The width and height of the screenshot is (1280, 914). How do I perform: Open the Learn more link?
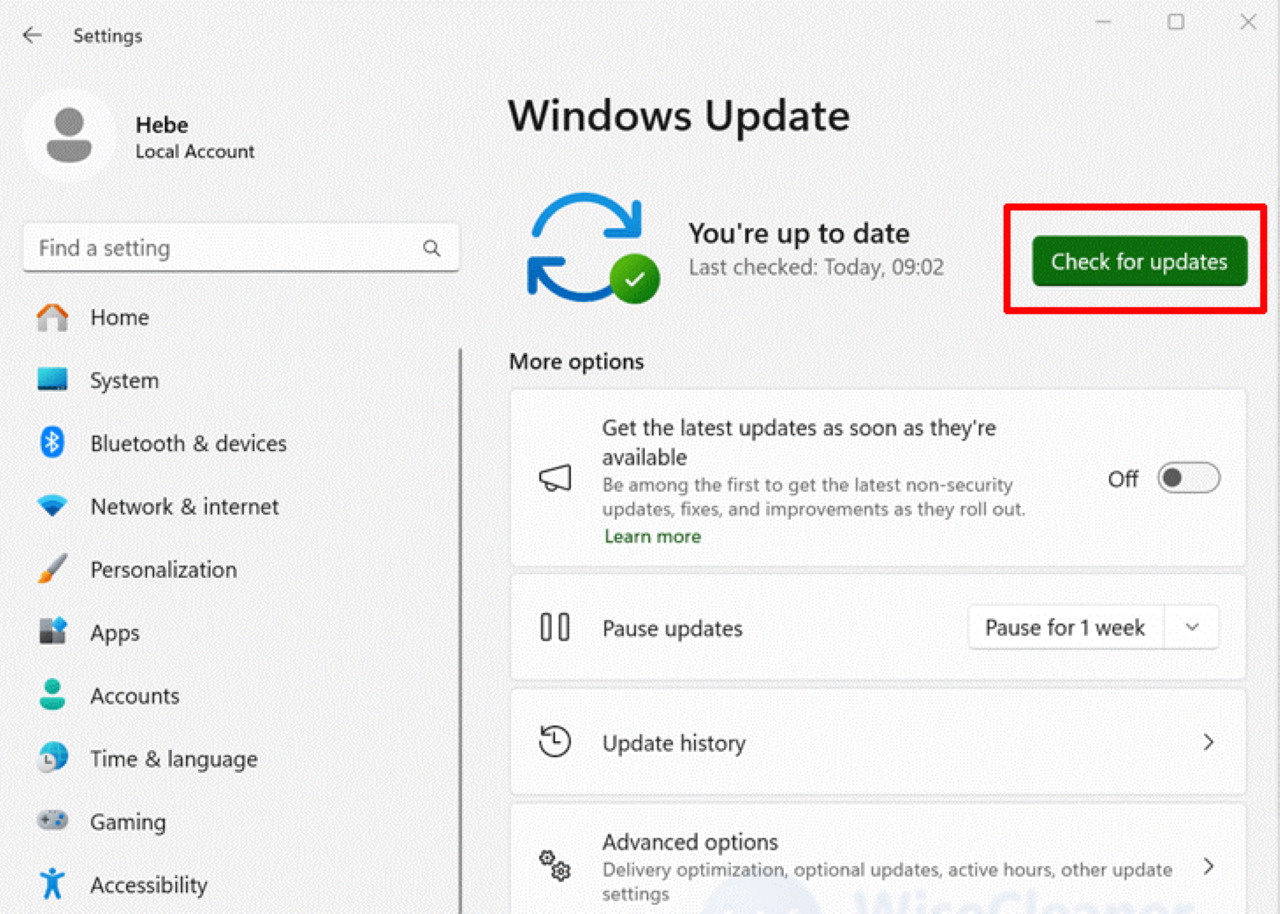(652, 536)
